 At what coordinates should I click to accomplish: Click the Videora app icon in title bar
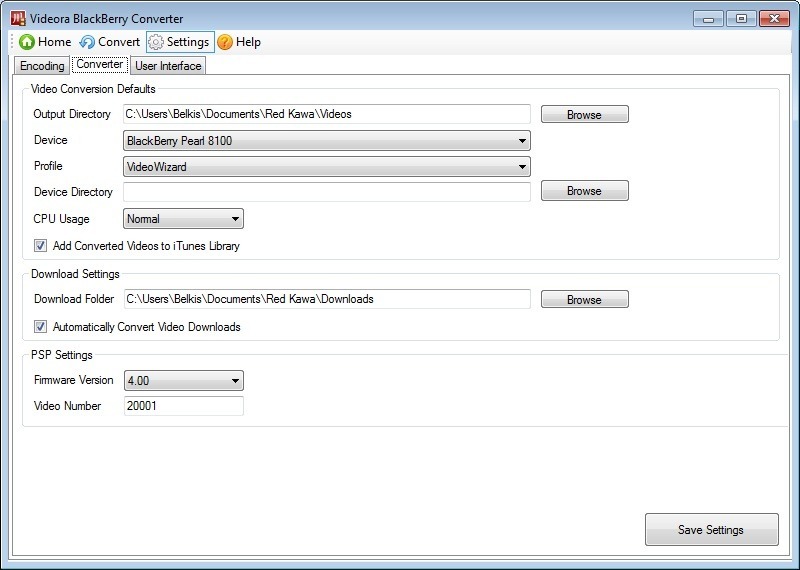click(x=17, y=18)
